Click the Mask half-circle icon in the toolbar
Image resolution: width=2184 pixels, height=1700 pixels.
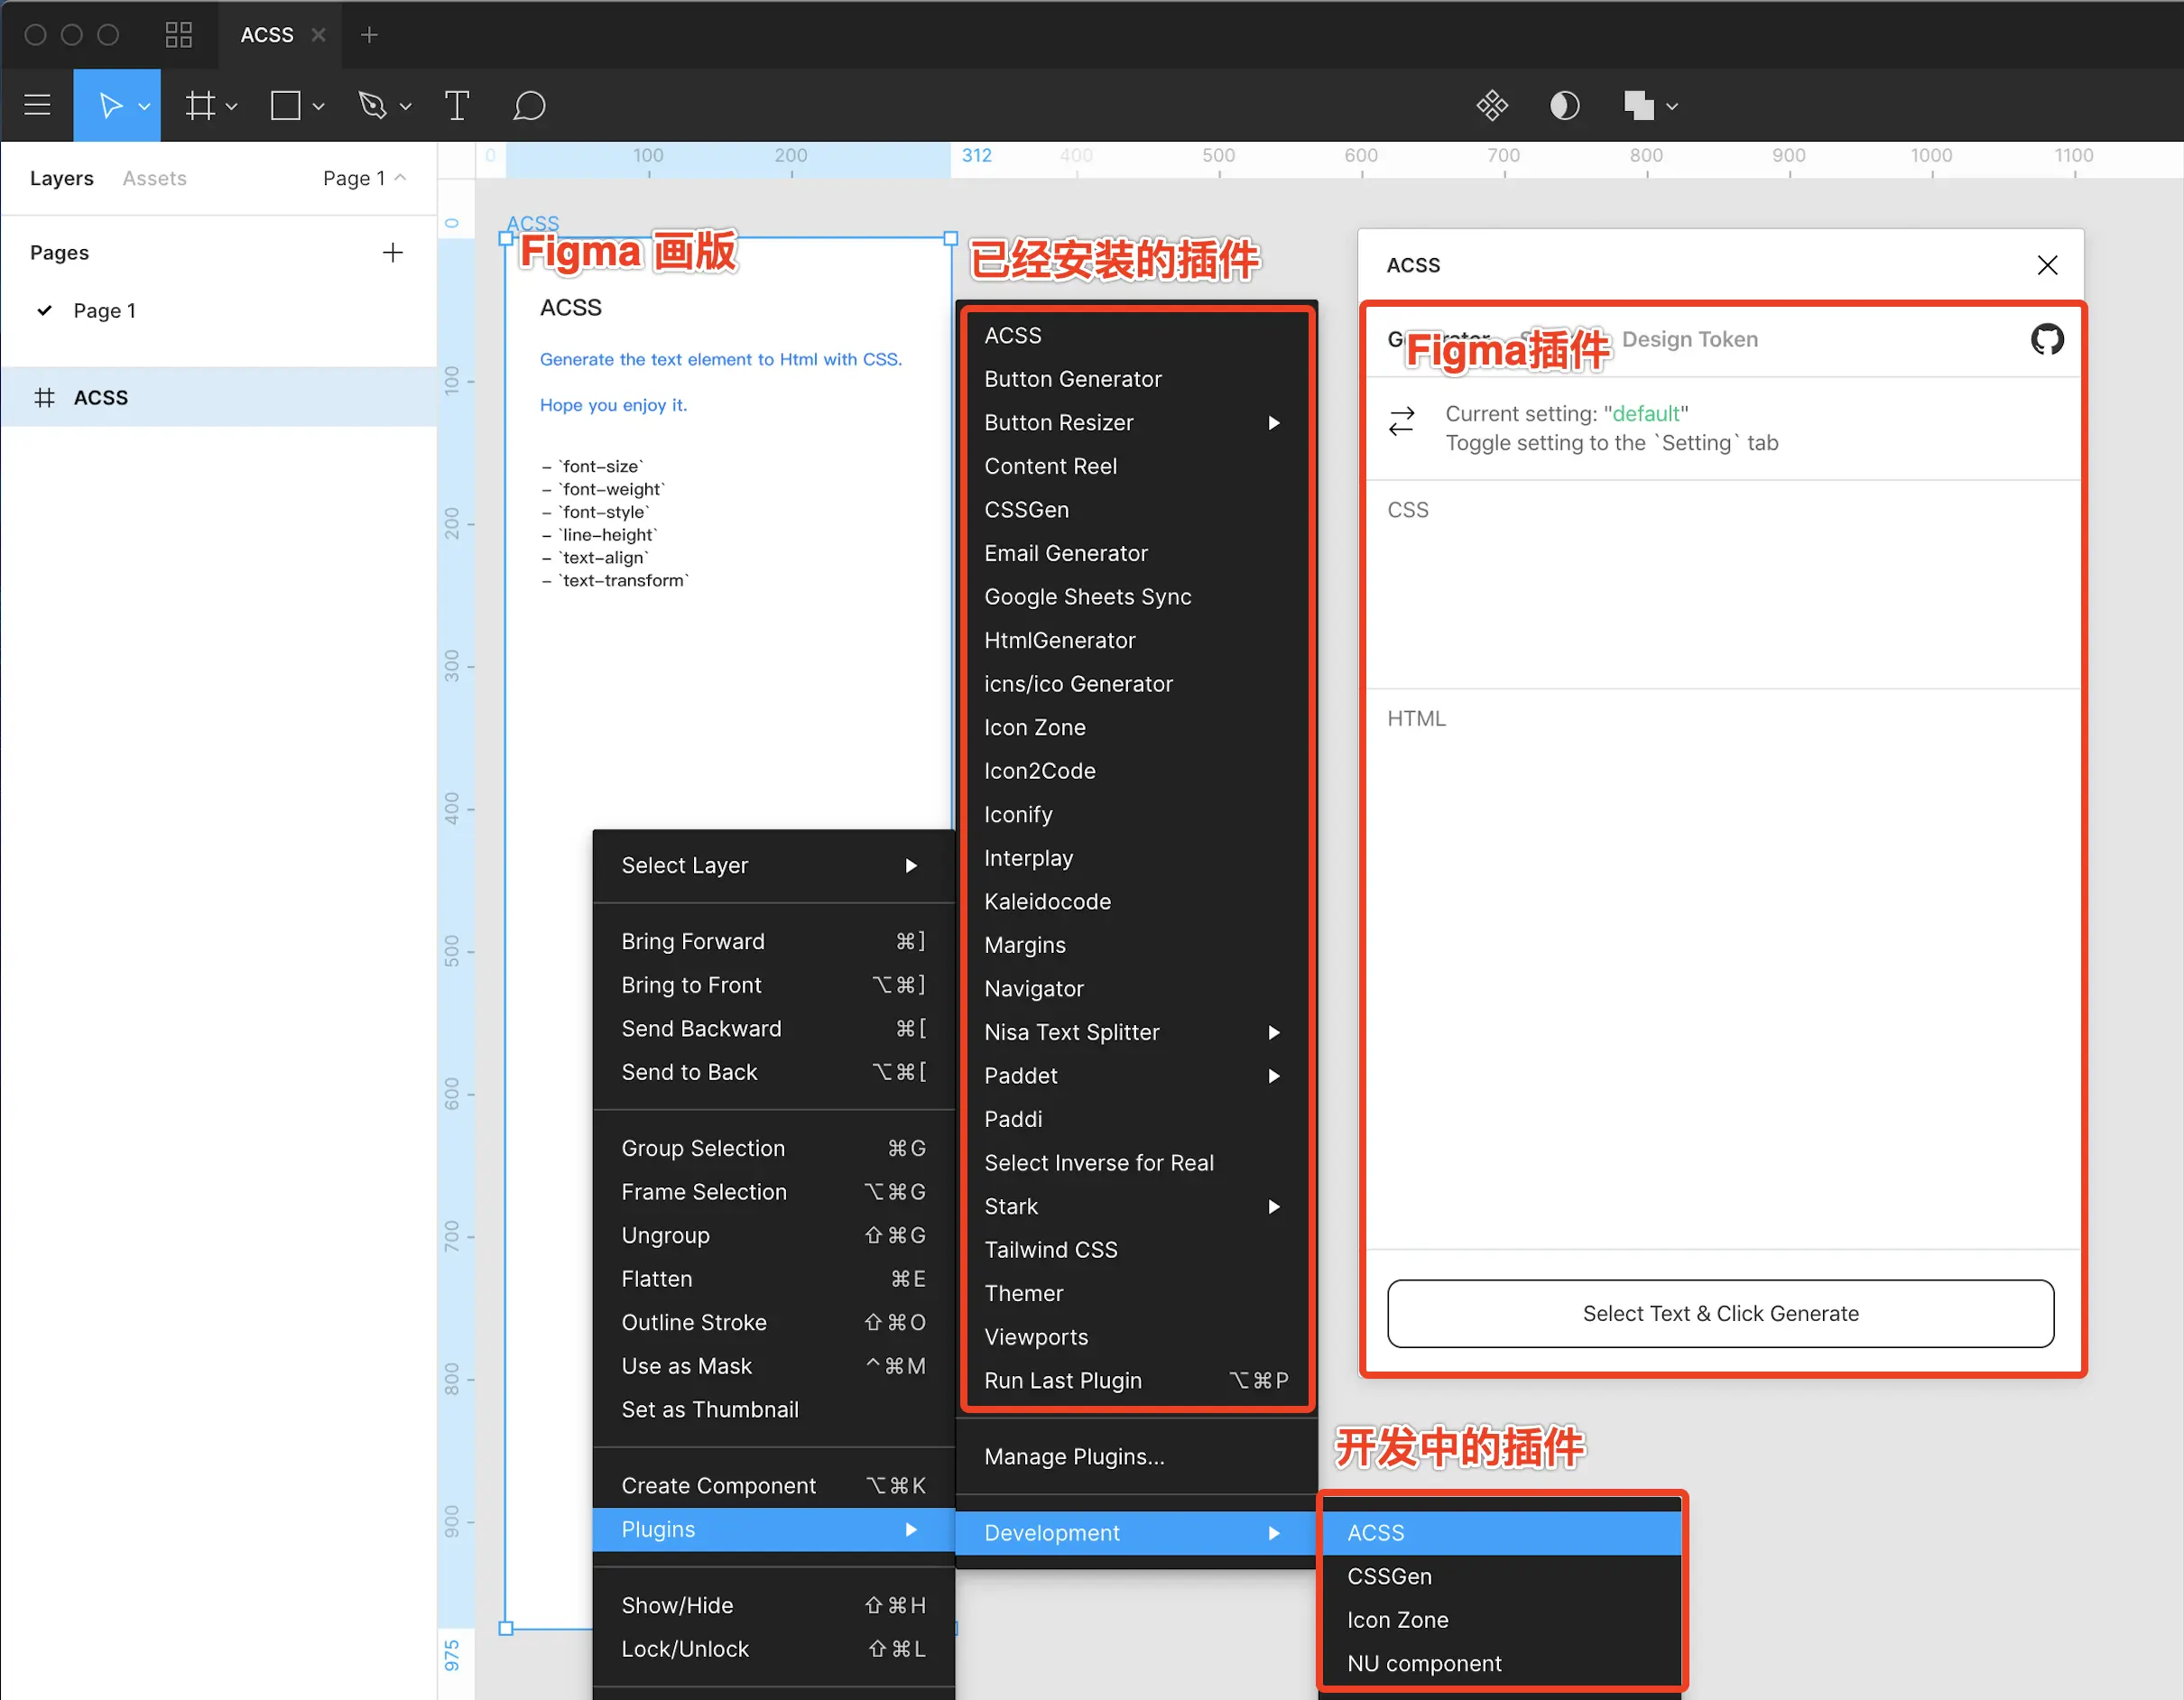coord(1564,105)
